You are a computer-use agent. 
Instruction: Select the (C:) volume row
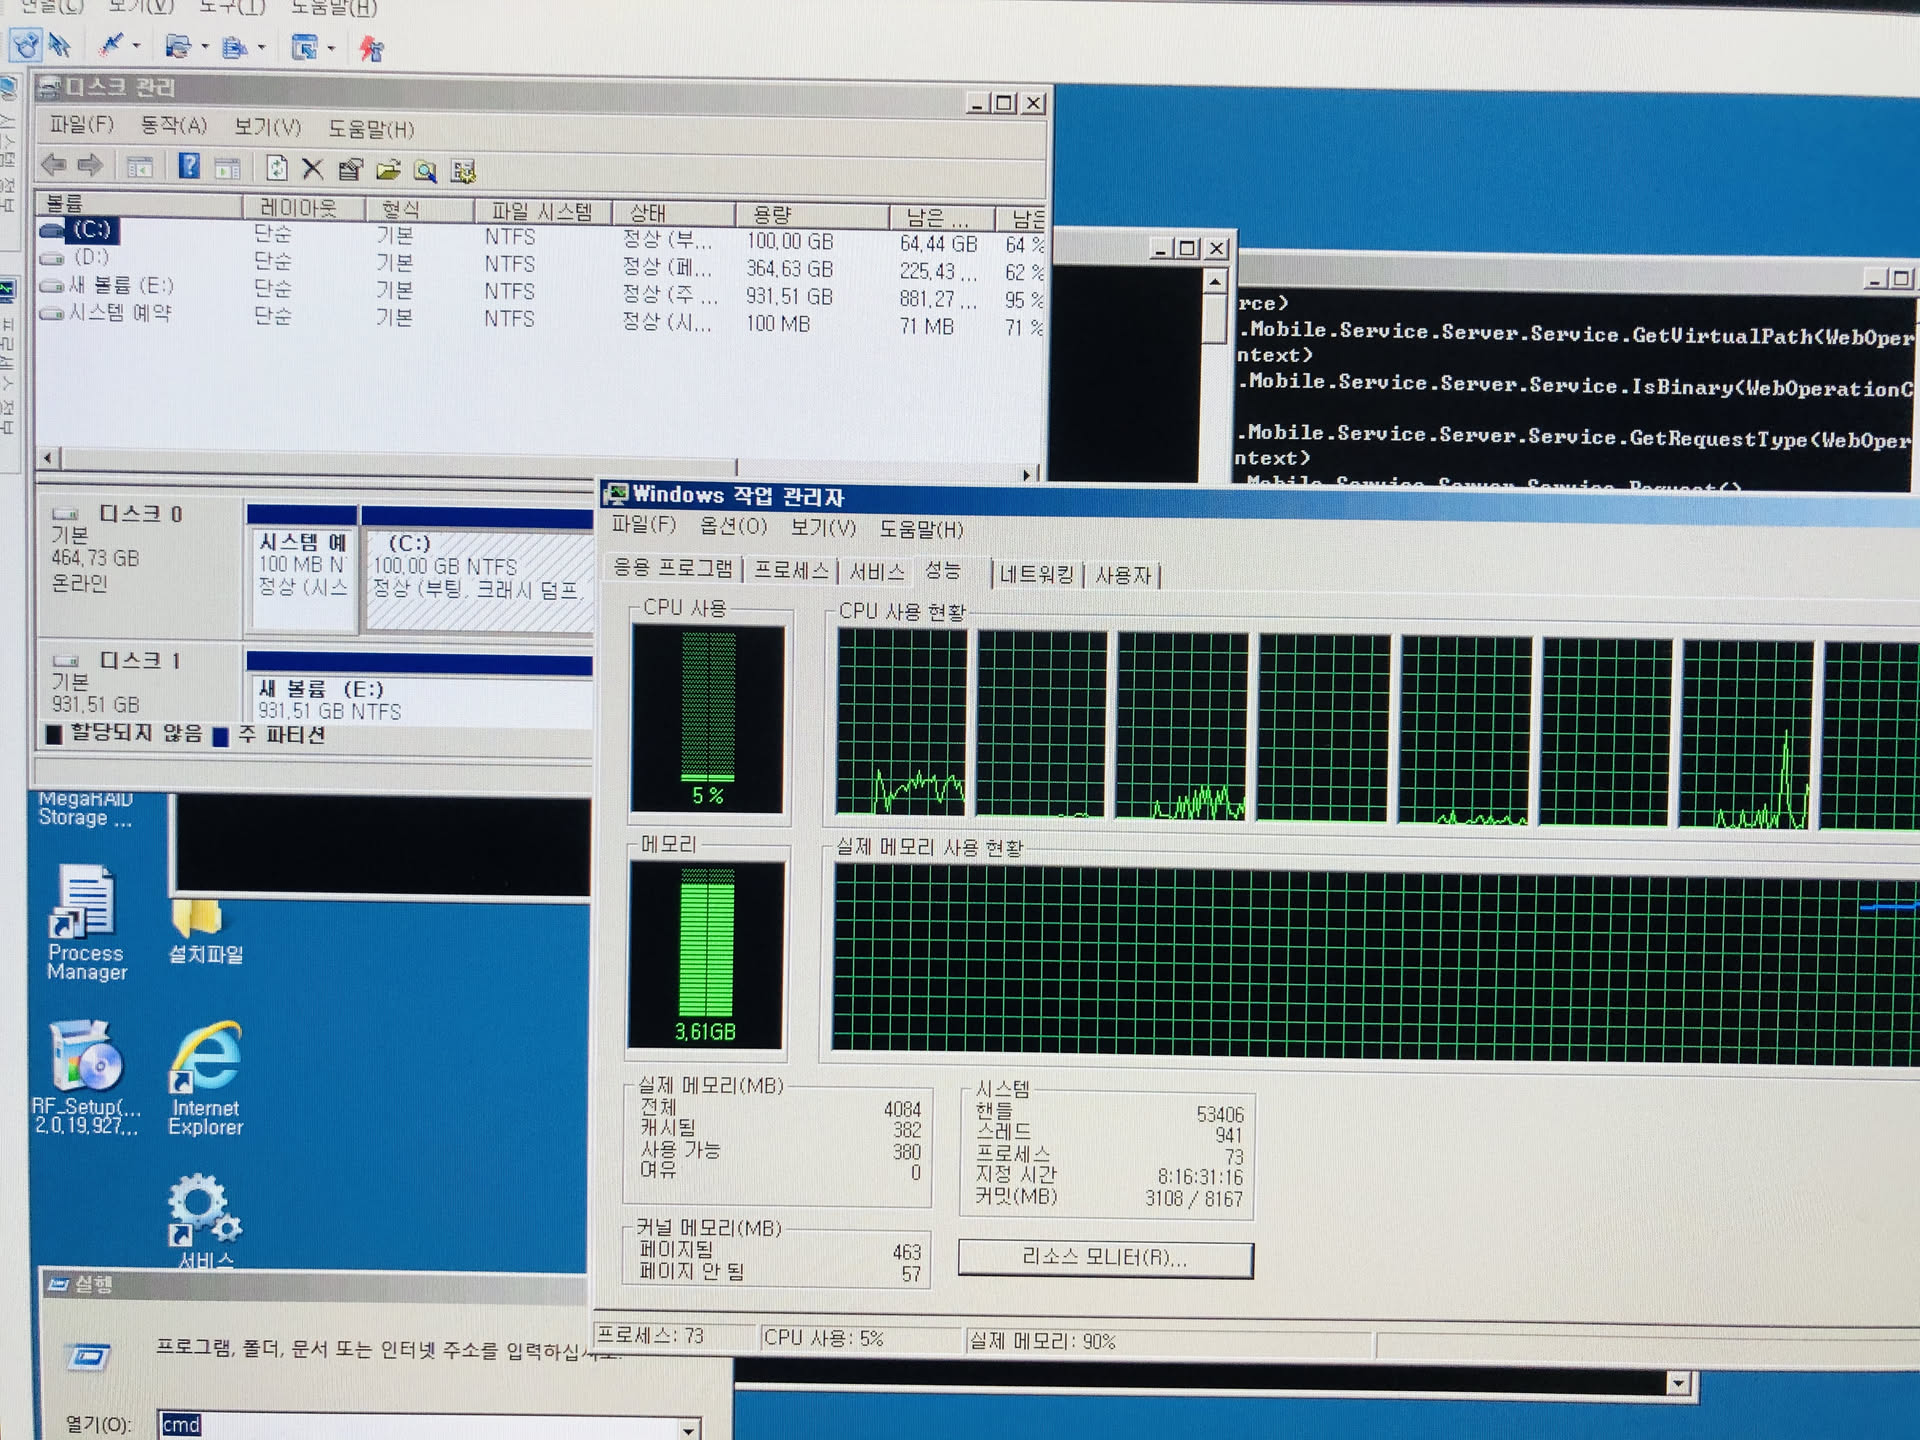click(x=91, y=230)
